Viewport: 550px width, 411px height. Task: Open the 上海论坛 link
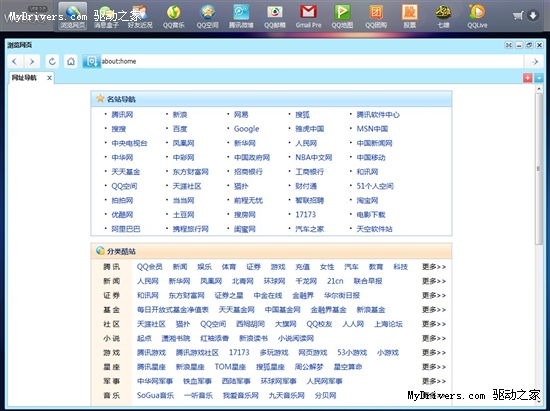coord(388,324)
